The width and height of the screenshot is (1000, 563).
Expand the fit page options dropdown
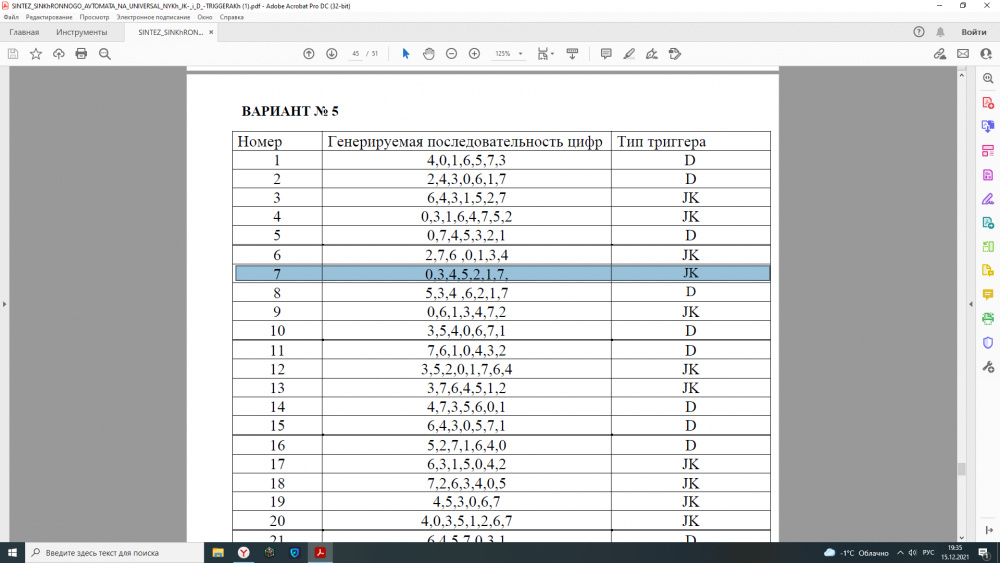click(x=545, y=54)
